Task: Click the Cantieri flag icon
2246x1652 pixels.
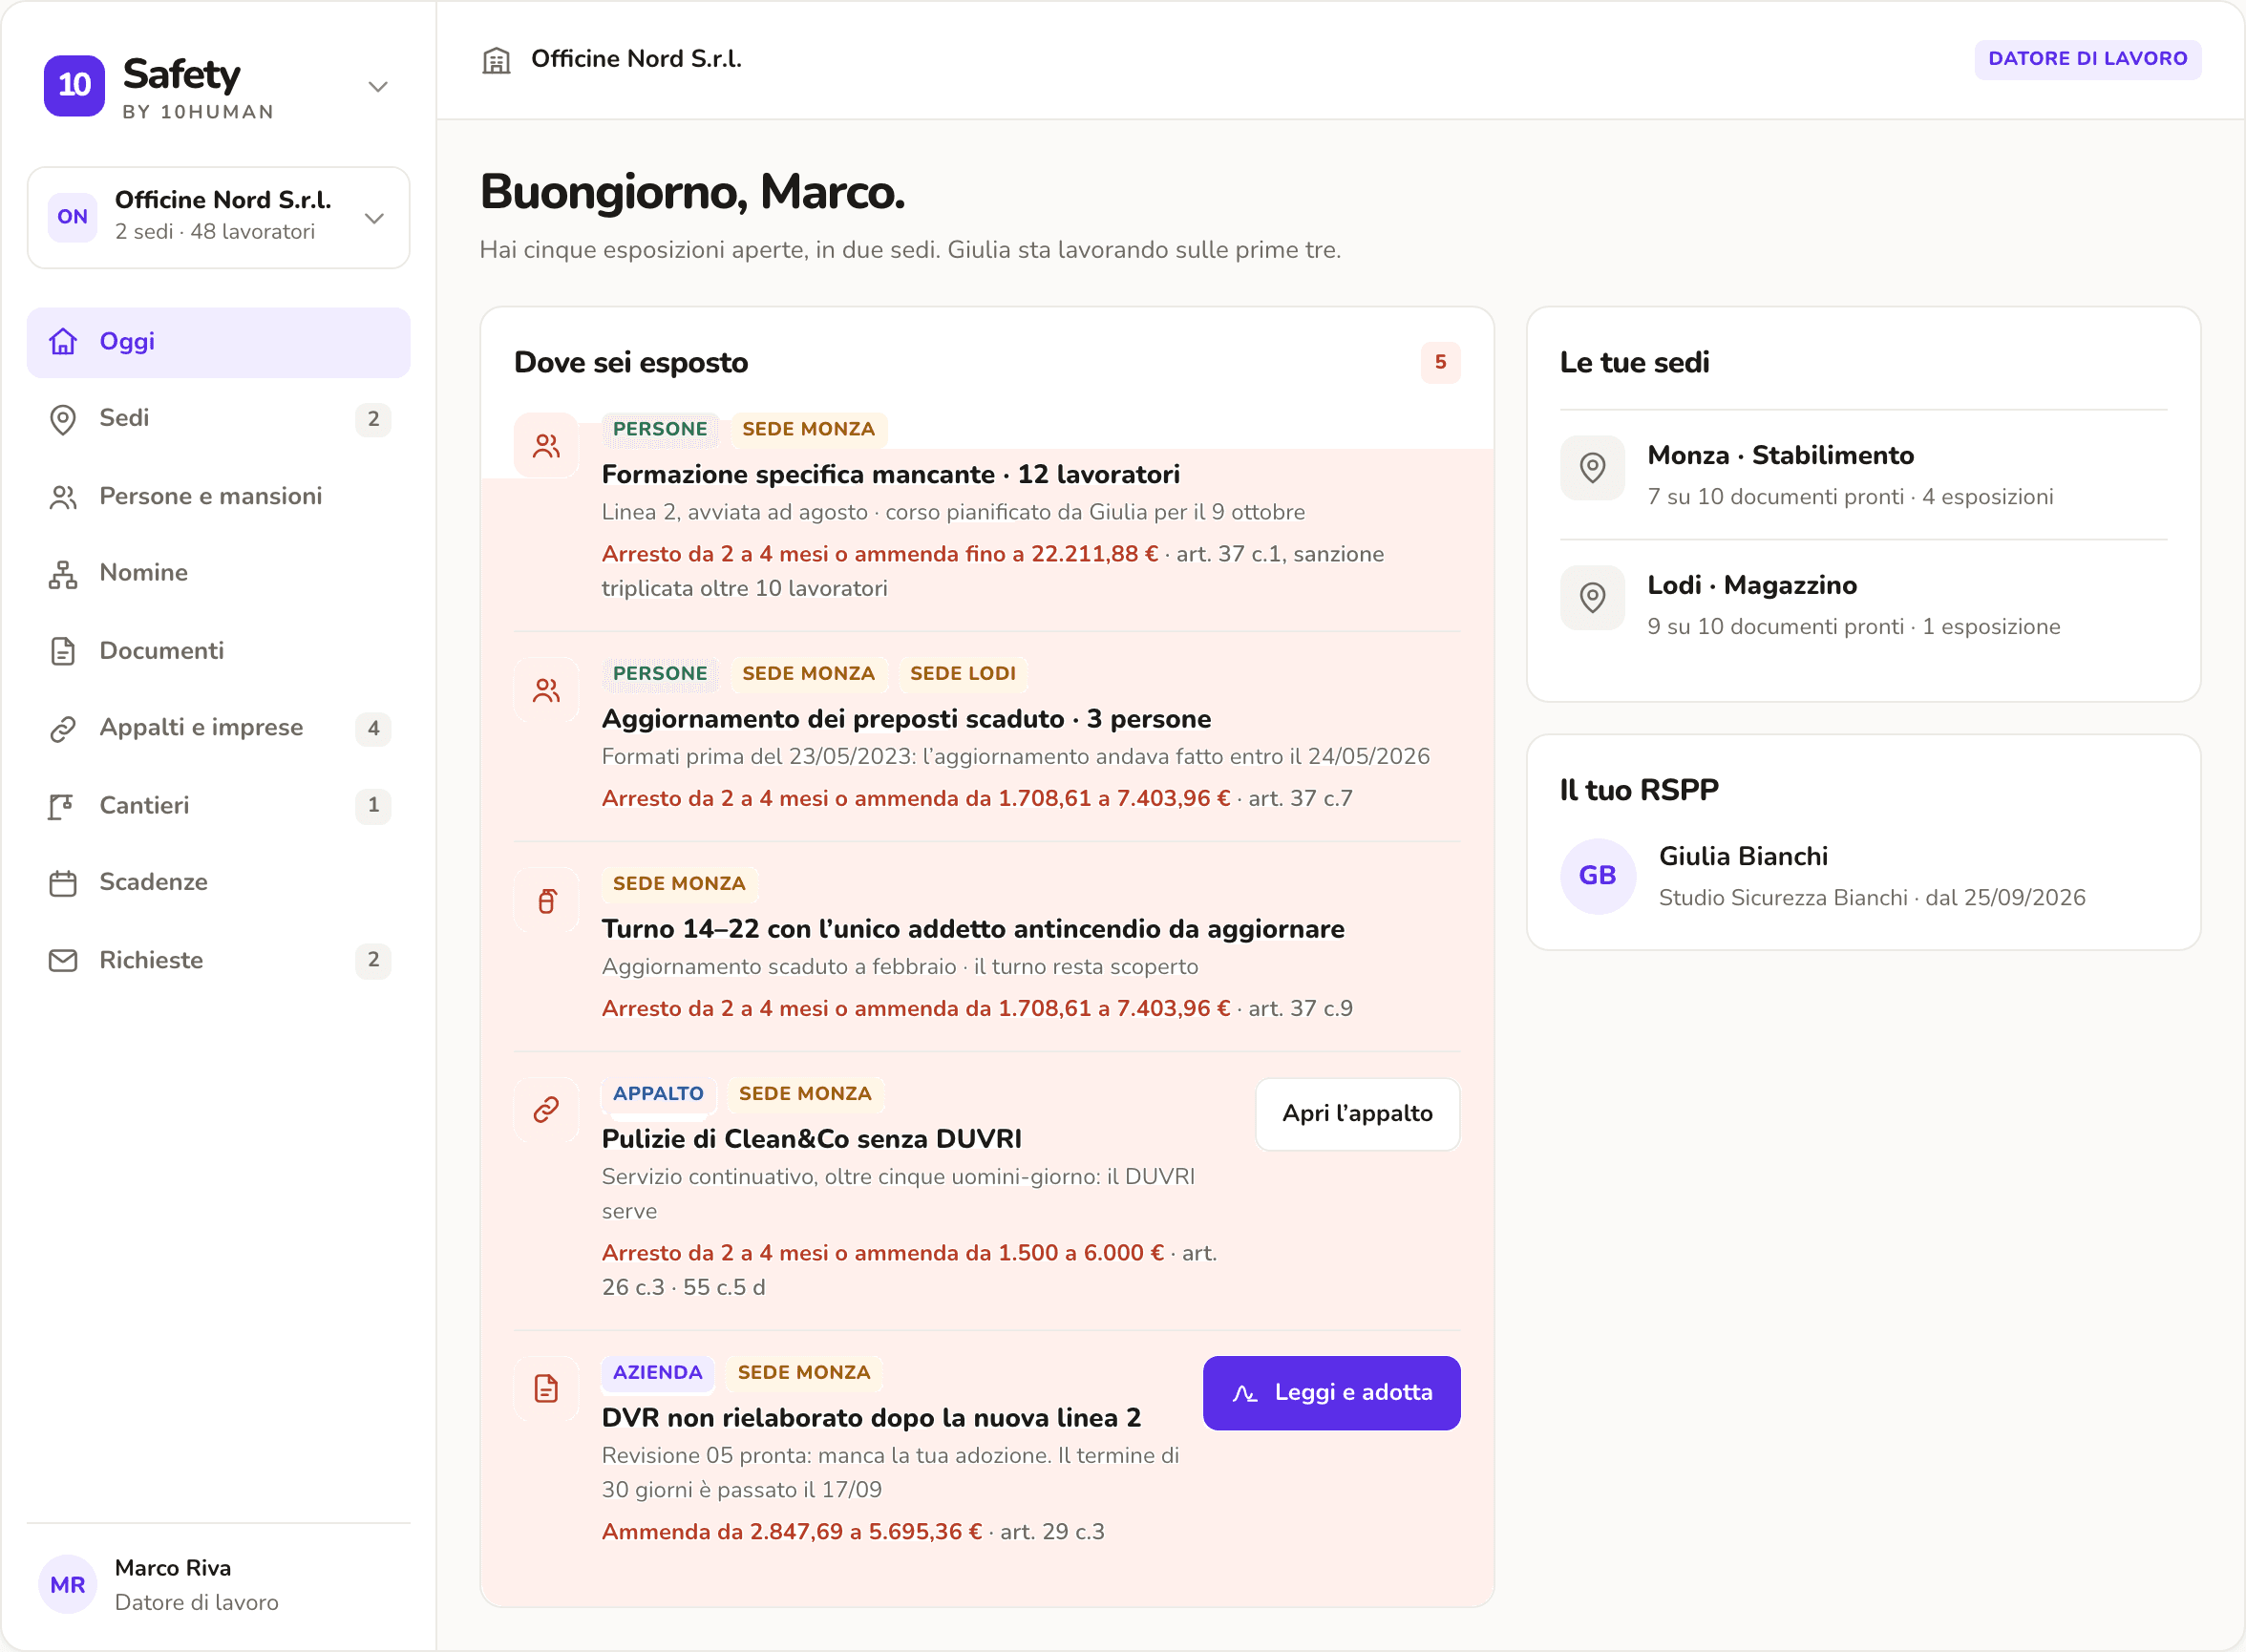Action: 63,806
